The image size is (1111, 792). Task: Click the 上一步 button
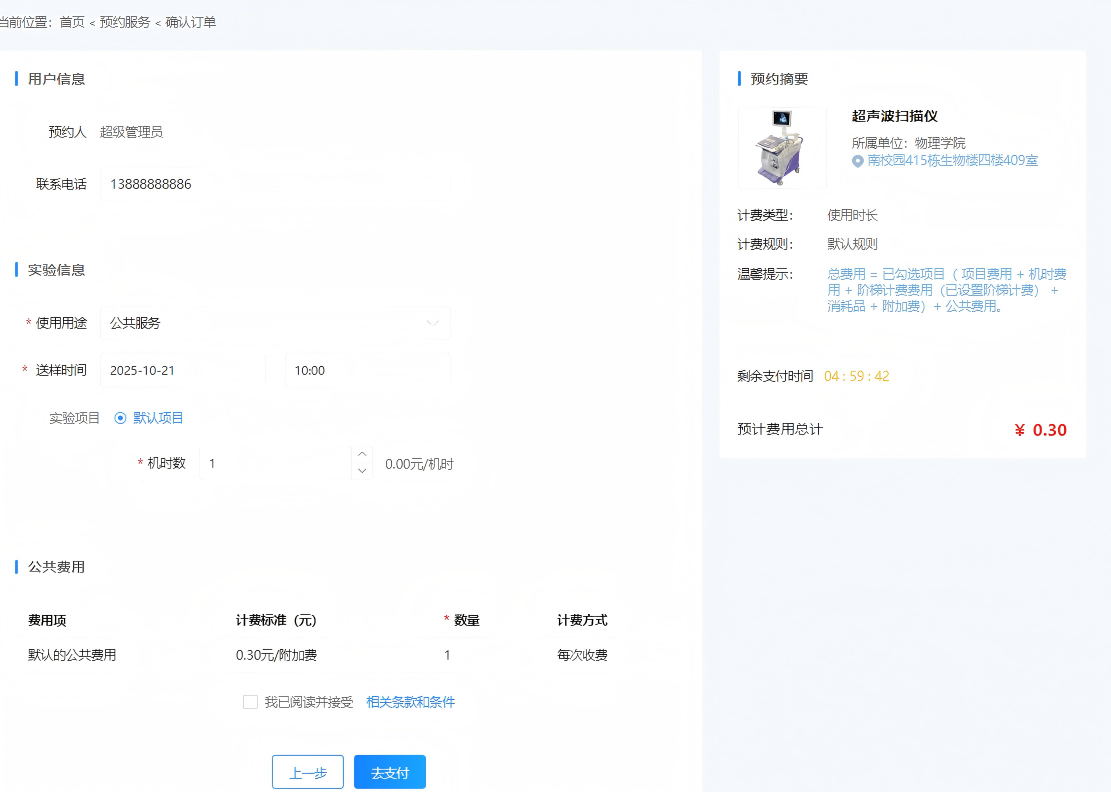[307, 772]
